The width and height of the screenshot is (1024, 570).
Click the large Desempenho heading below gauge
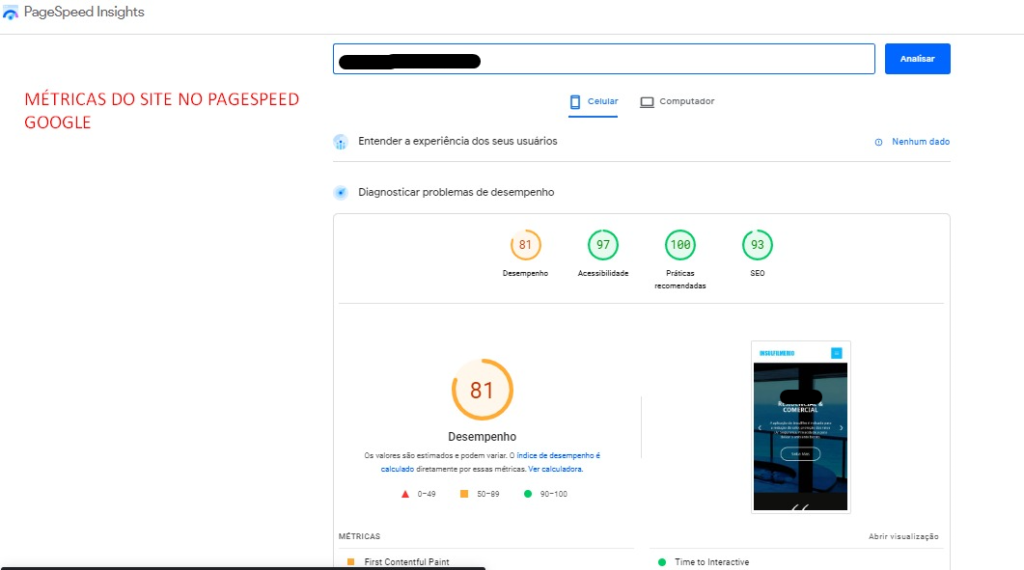[482, 437]
